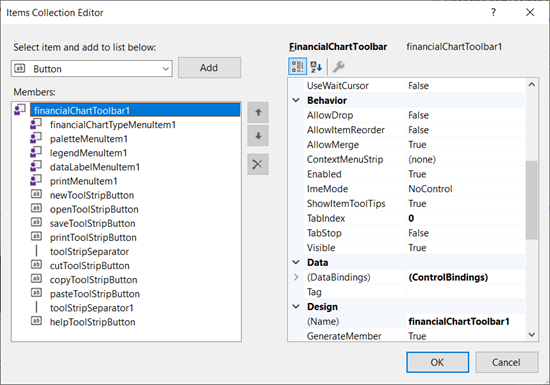
Task: Collapse the Behavior category
Action: 296,101
